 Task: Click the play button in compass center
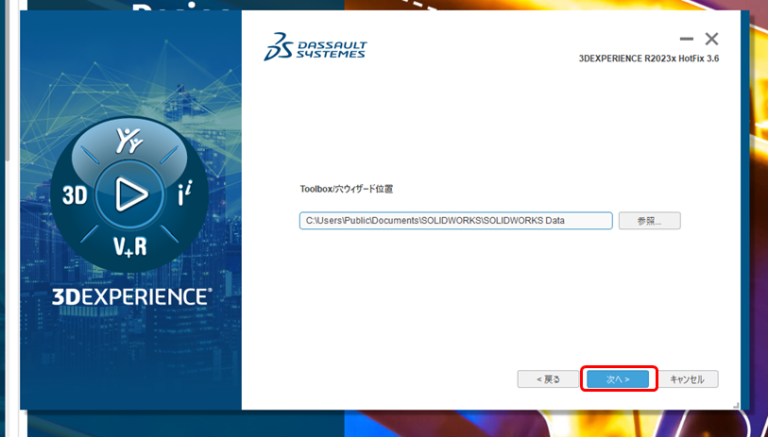pos(129,195)
